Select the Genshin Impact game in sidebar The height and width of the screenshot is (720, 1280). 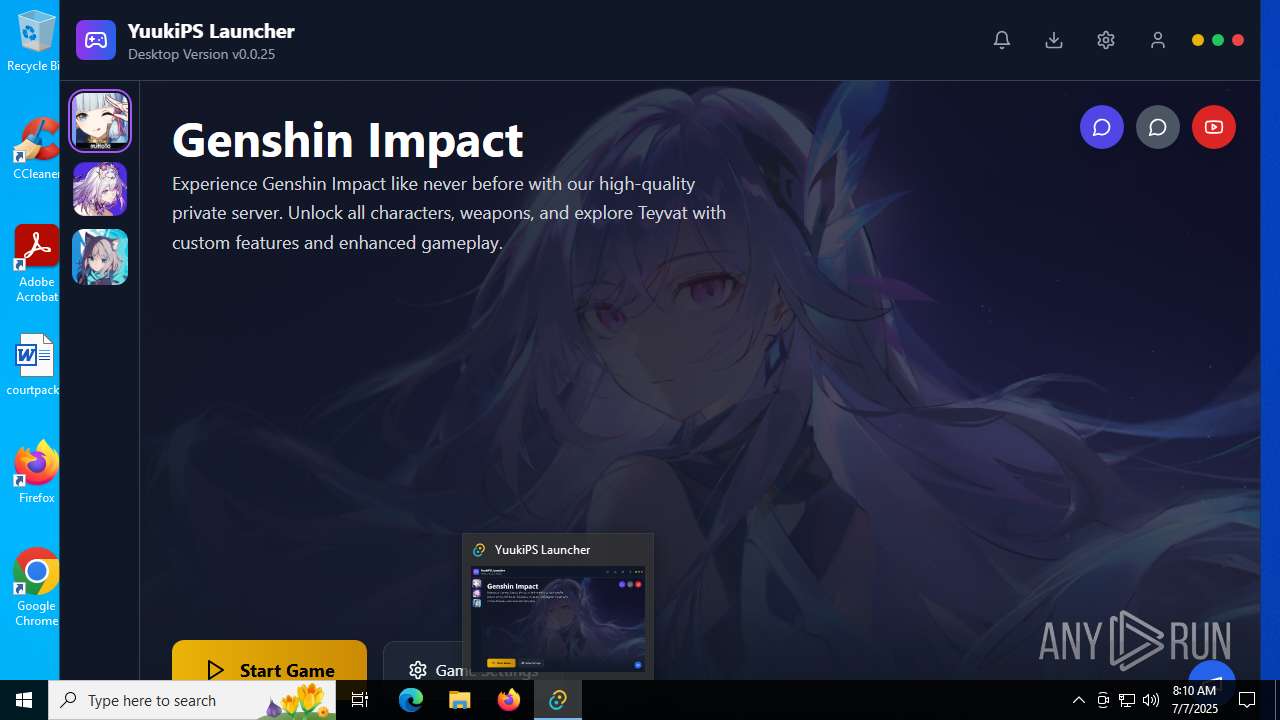click(100, 121)
